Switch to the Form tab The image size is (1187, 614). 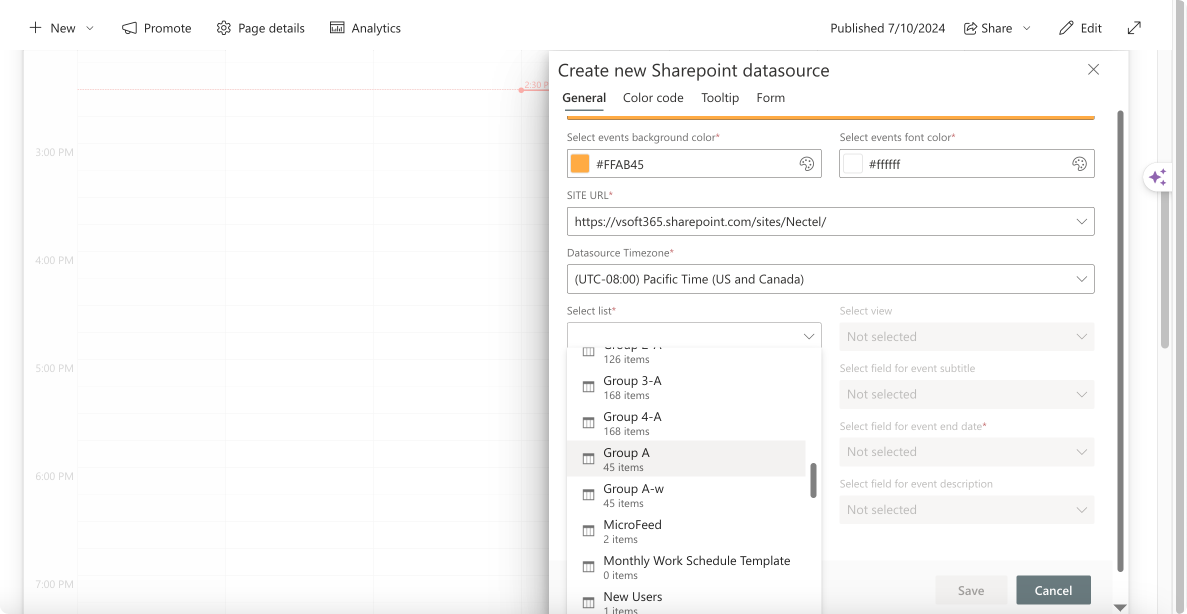(771, 98)
